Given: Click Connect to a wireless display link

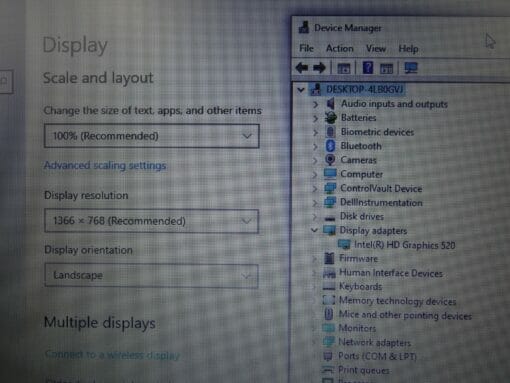Looking at the screenshot, I should point(112,355).
